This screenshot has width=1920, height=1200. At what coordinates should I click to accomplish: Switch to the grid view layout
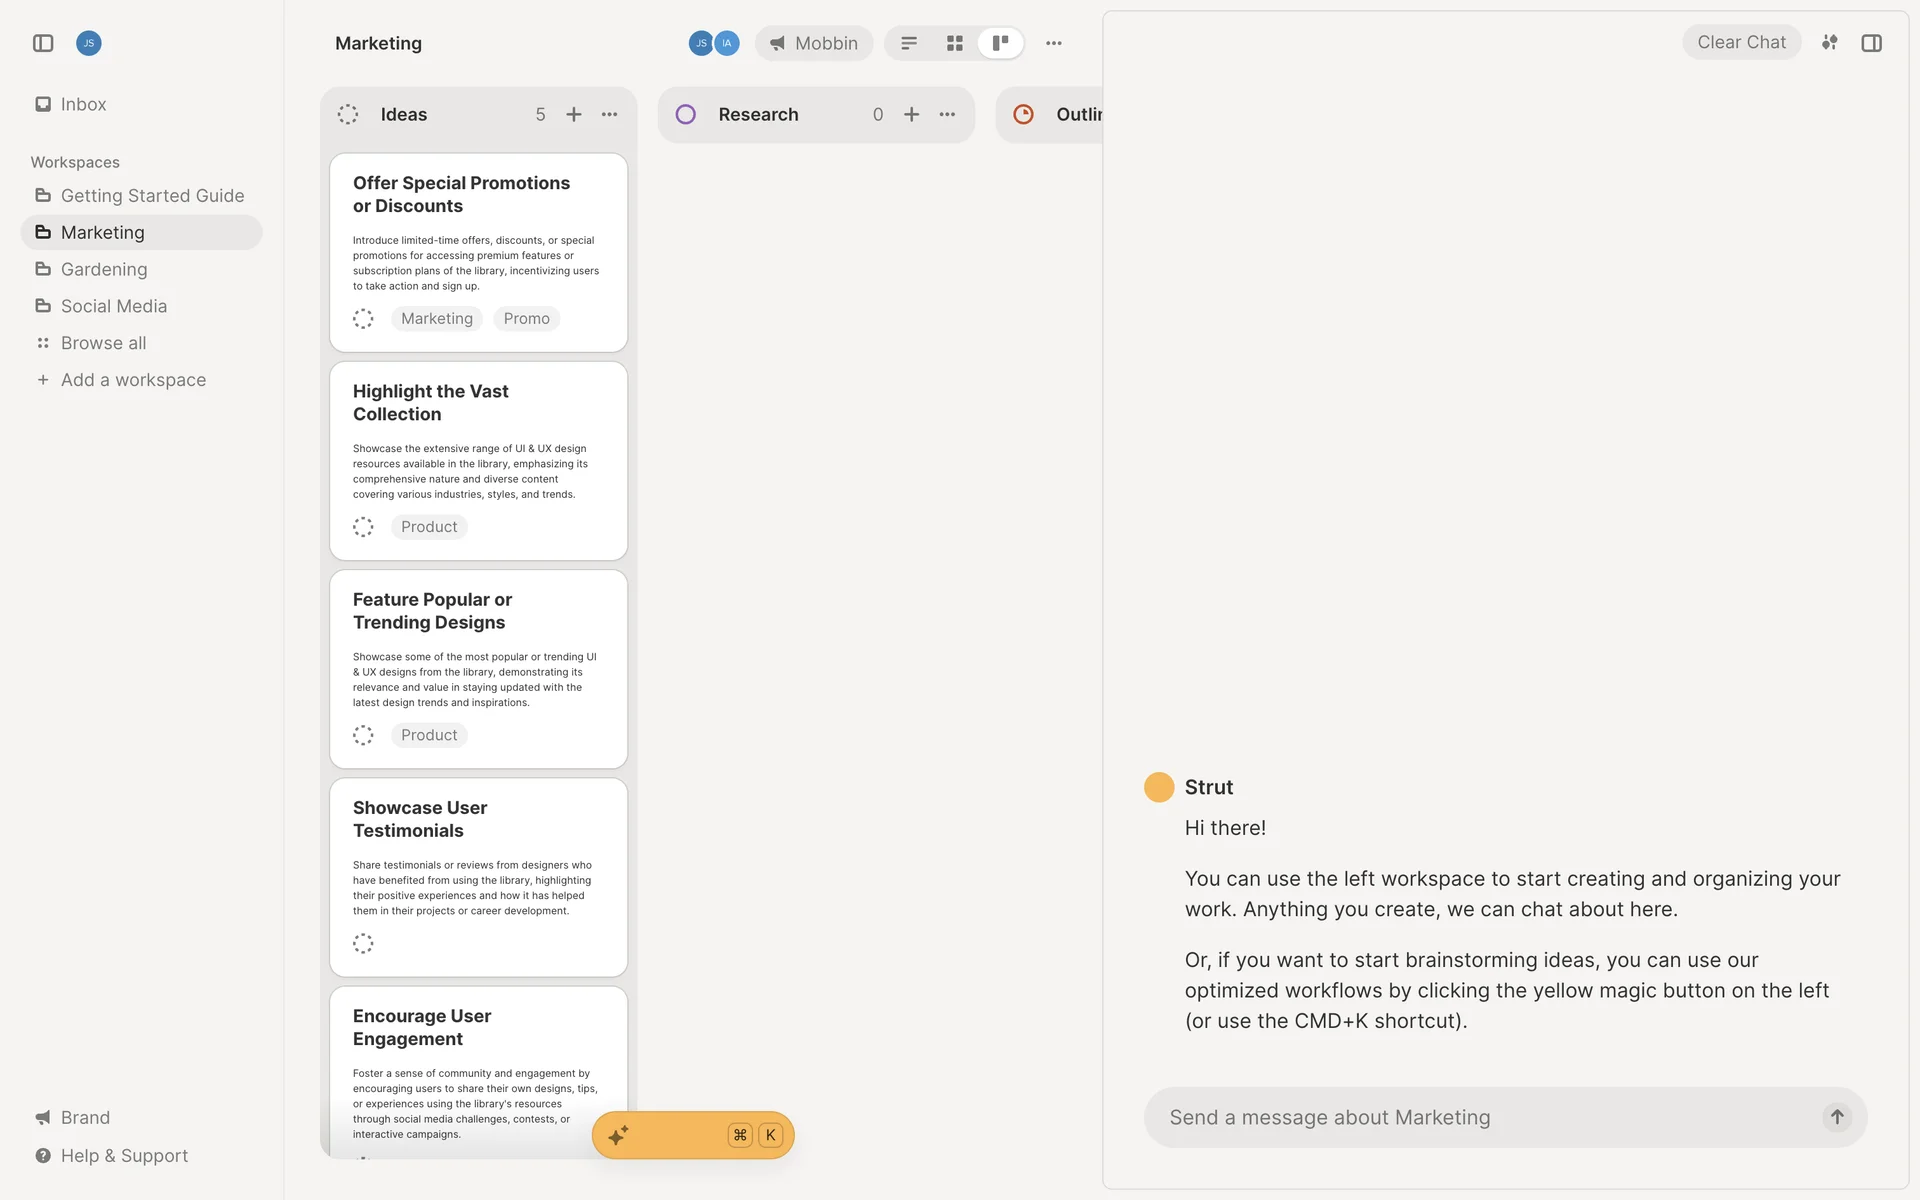point(954,43)
